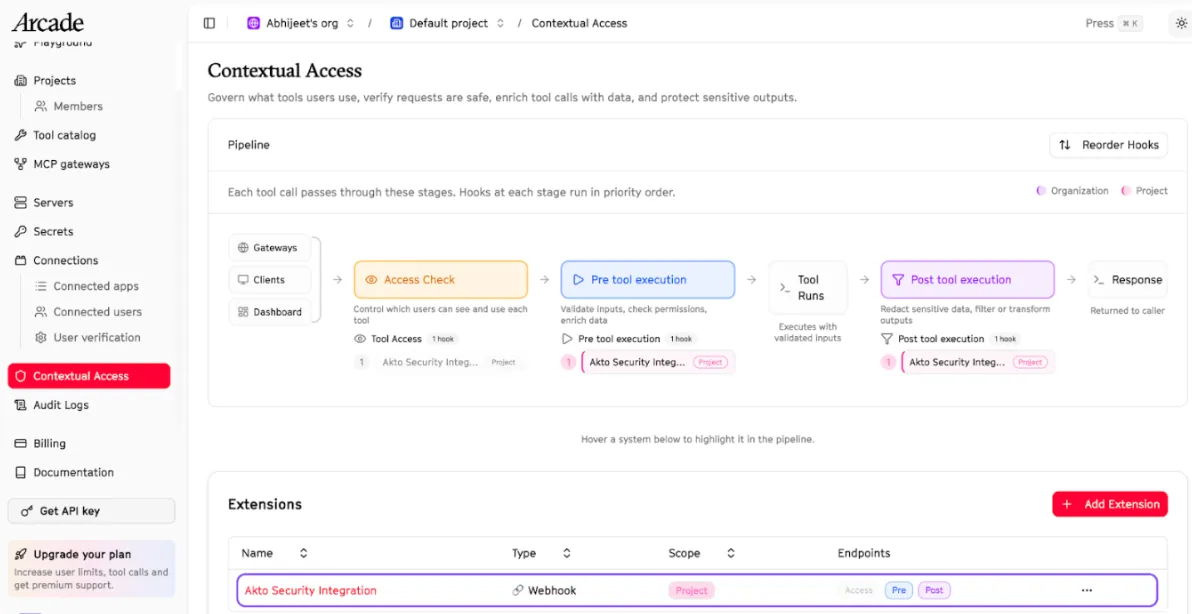The width and height of the screenshot is (1192, 614).
Task: Click the Get API key icon
Action: (25, 510)
